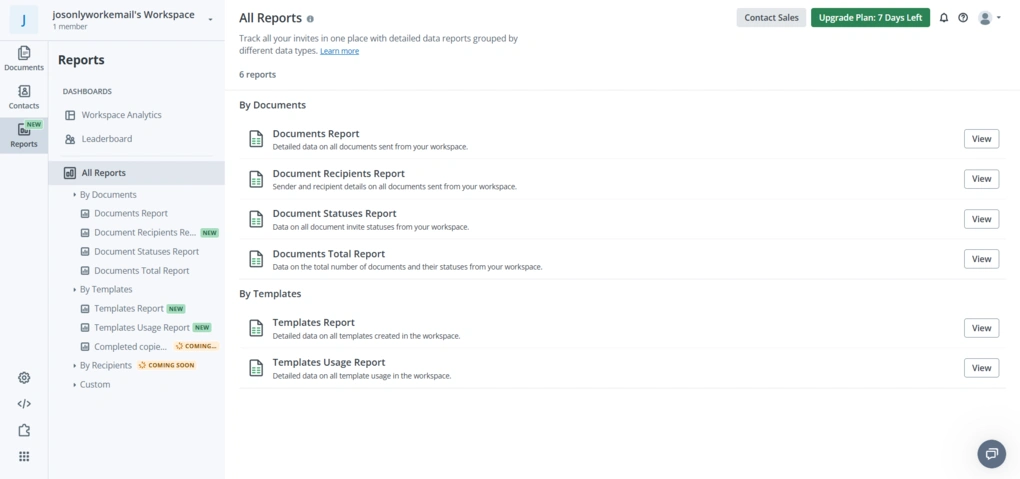Viewport: 1020px width, 479px height.
Task: Open Documents Total Report in sidebar
Action: pyautogui.click(x=142, y=271)
